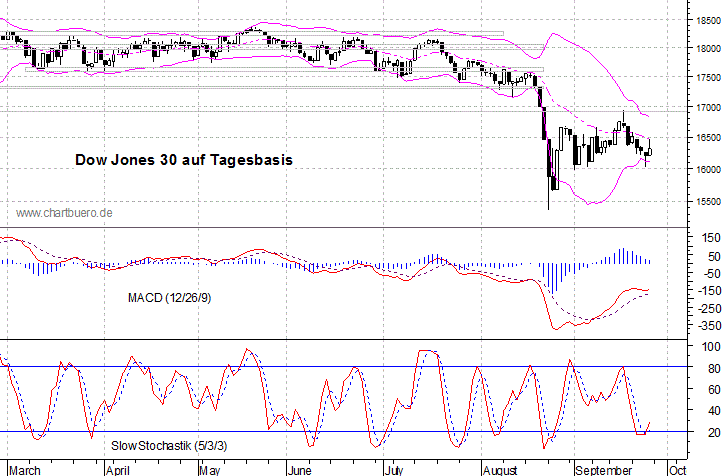The height and width of the screenshot is (476, 723).
Task: Click the MACD axis value -150
Action: (709, 291)
